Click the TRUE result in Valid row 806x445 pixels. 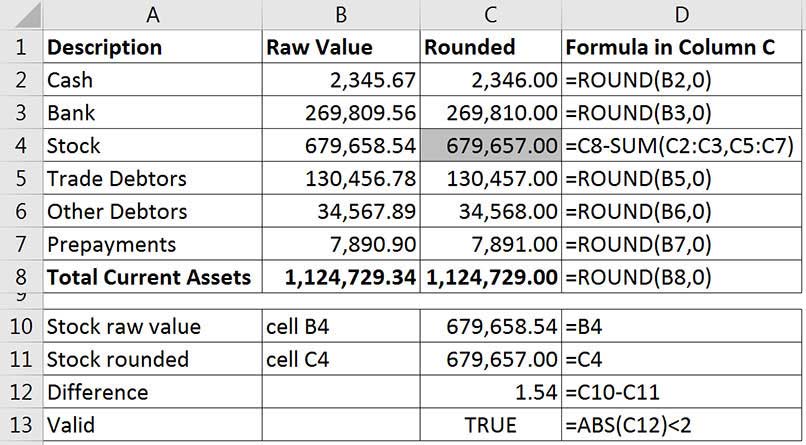coord(491,425)
